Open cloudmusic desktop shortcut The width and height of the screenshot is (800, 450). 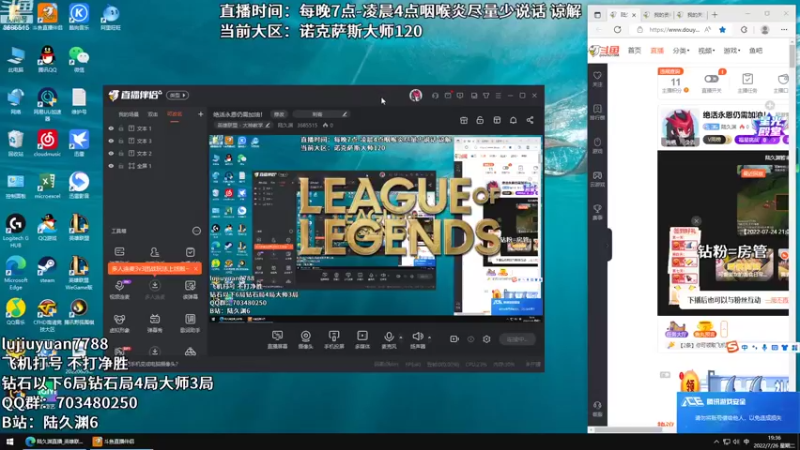click(47, 143)
